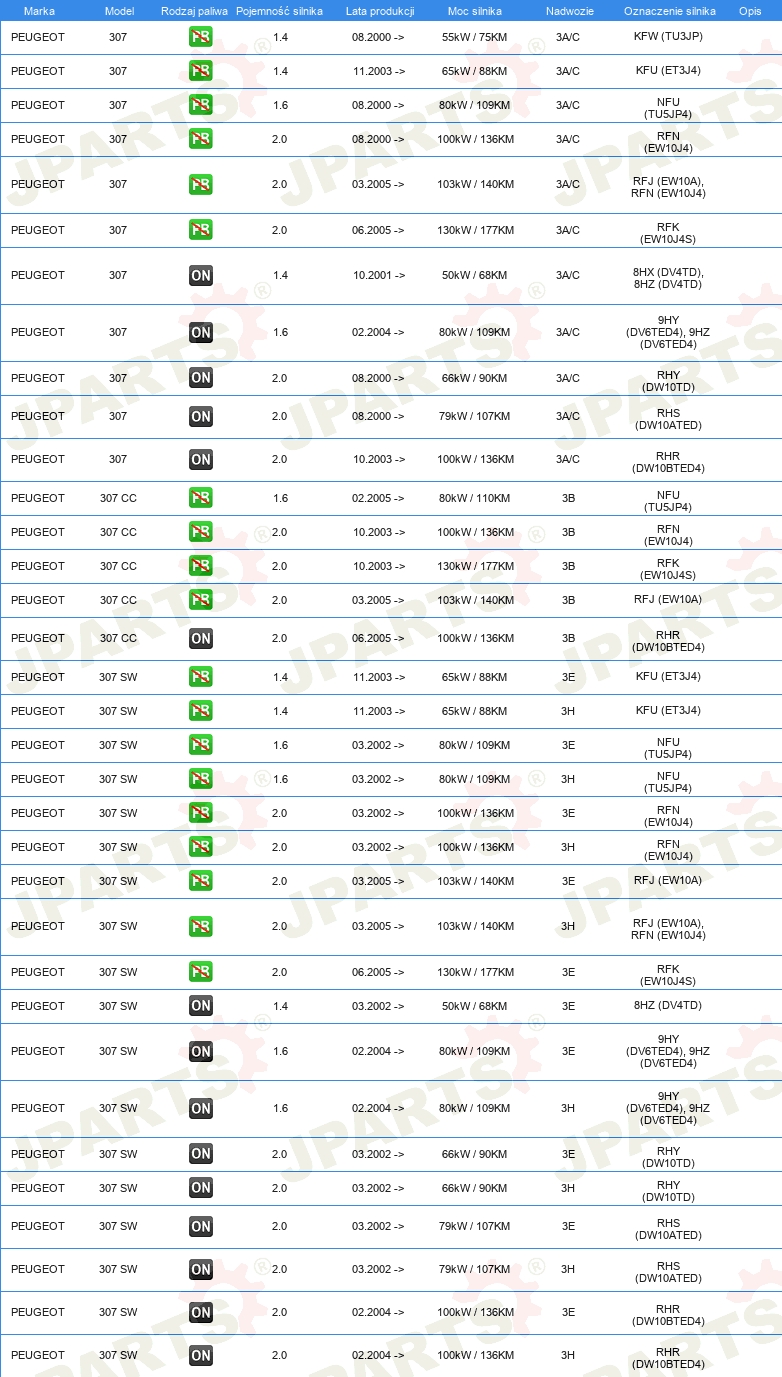Click the PB icon in the 307 CC RFJ (EW10A) row

(x=201, y=600)
